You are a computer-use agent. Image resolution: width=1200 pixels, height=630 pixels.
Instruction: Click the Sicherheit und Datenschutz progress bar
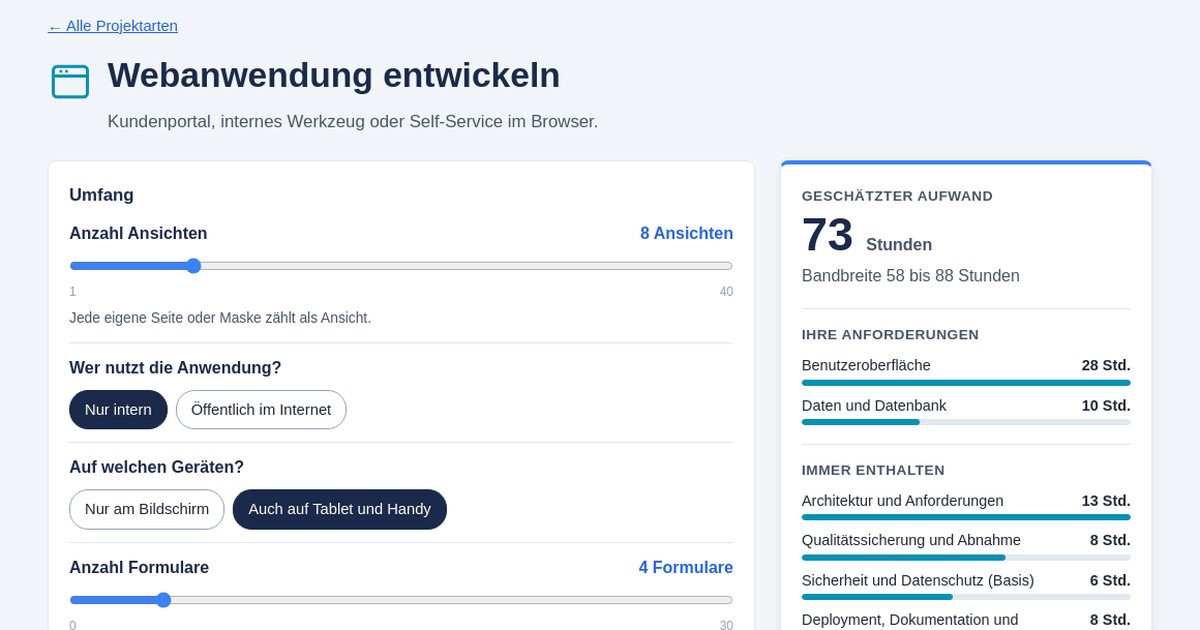coord(966,597)
